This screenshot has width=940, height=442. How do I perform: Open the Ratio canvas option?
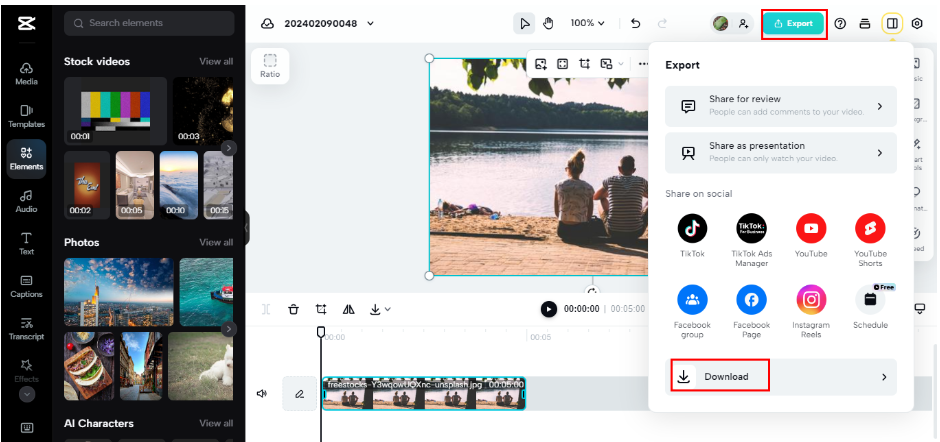270,66
